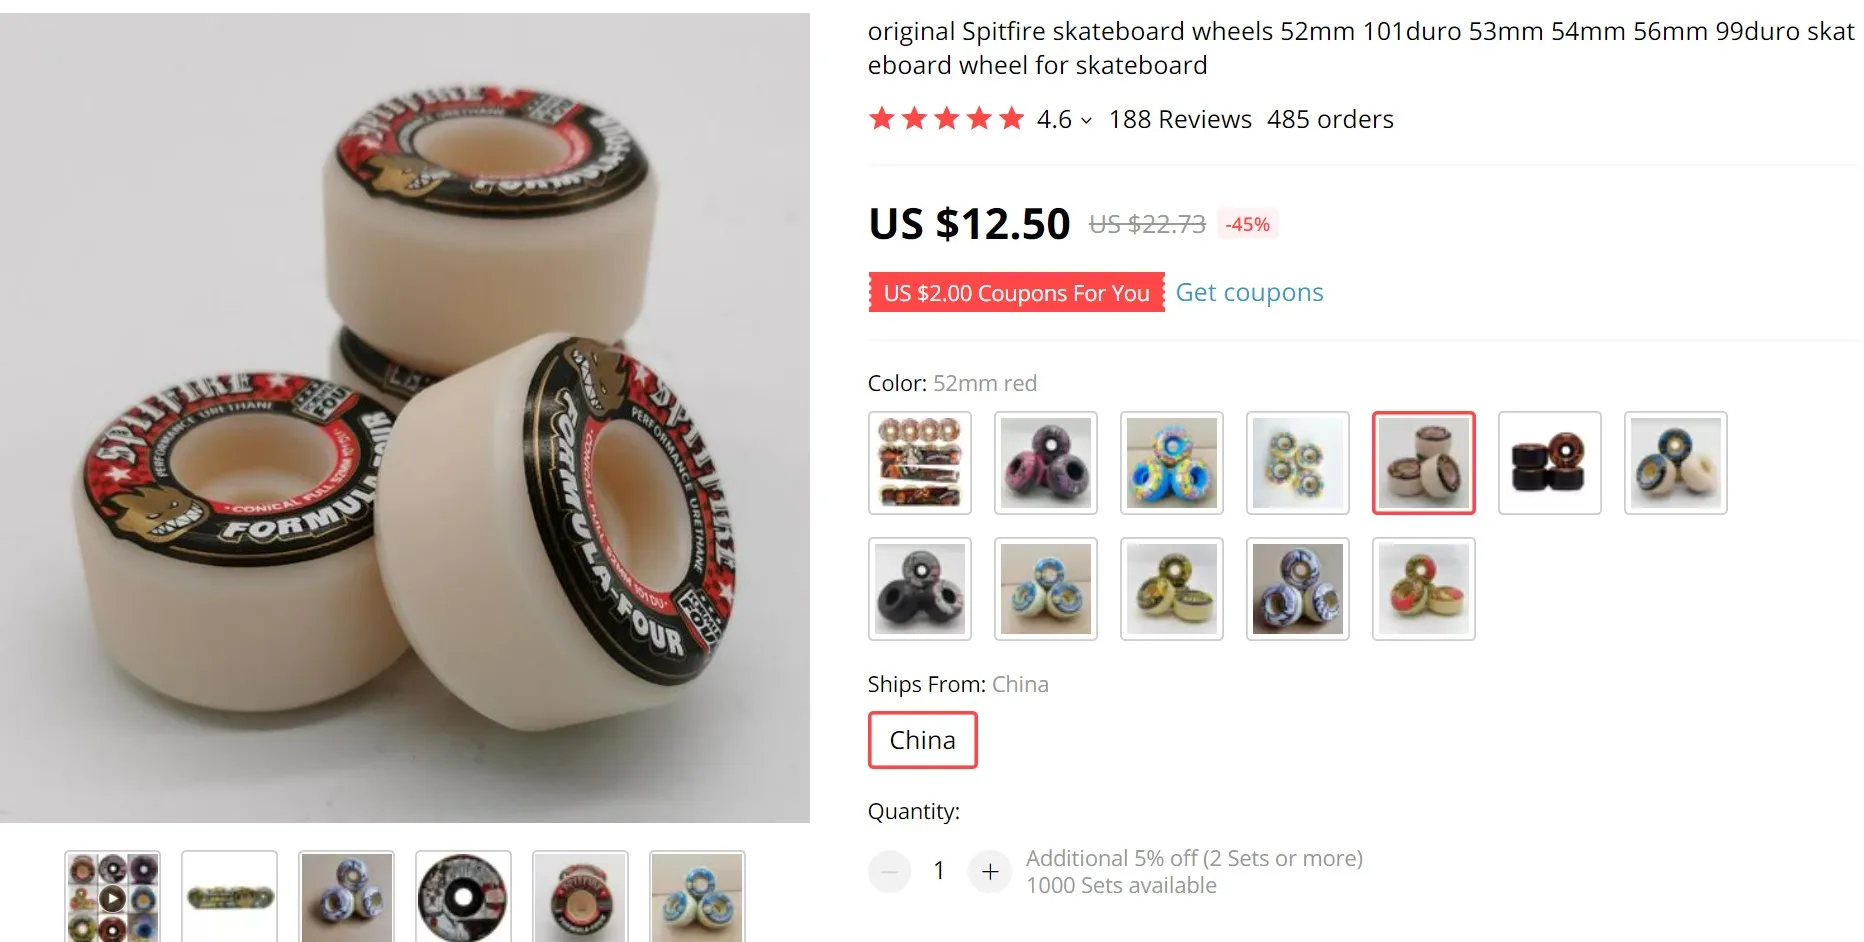Click the main Spitfire wheels product image
The image size is (1864, 942).
(x=404, y=418)
